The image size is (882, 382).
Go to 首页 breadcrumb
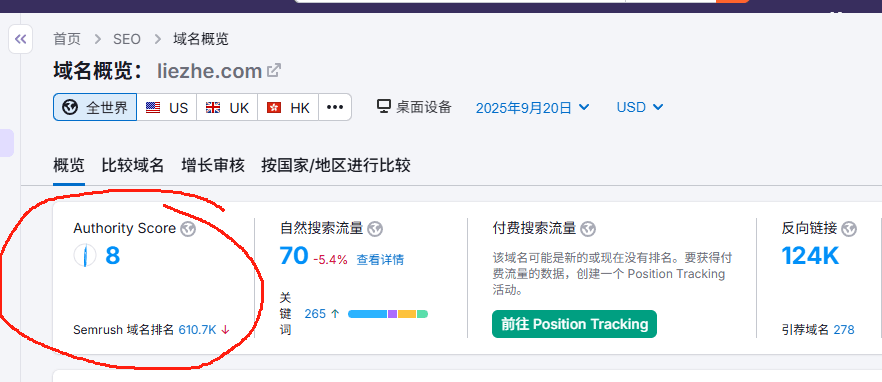tap(67, 39)
